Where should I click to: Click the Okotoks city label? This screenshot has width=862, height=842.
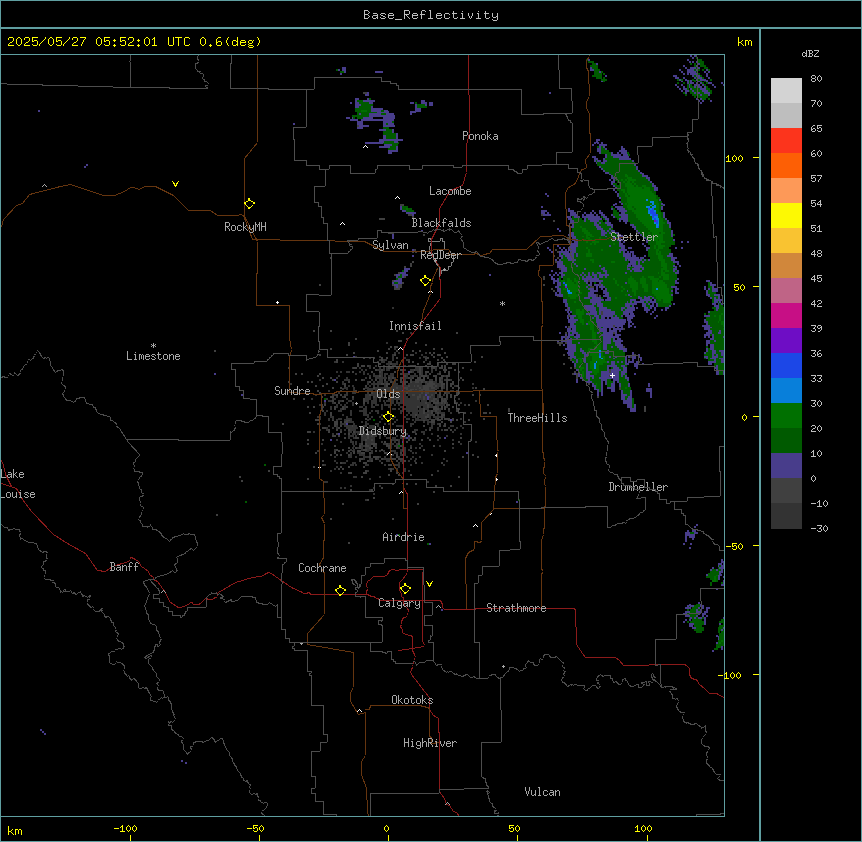[x=412, y=700]
